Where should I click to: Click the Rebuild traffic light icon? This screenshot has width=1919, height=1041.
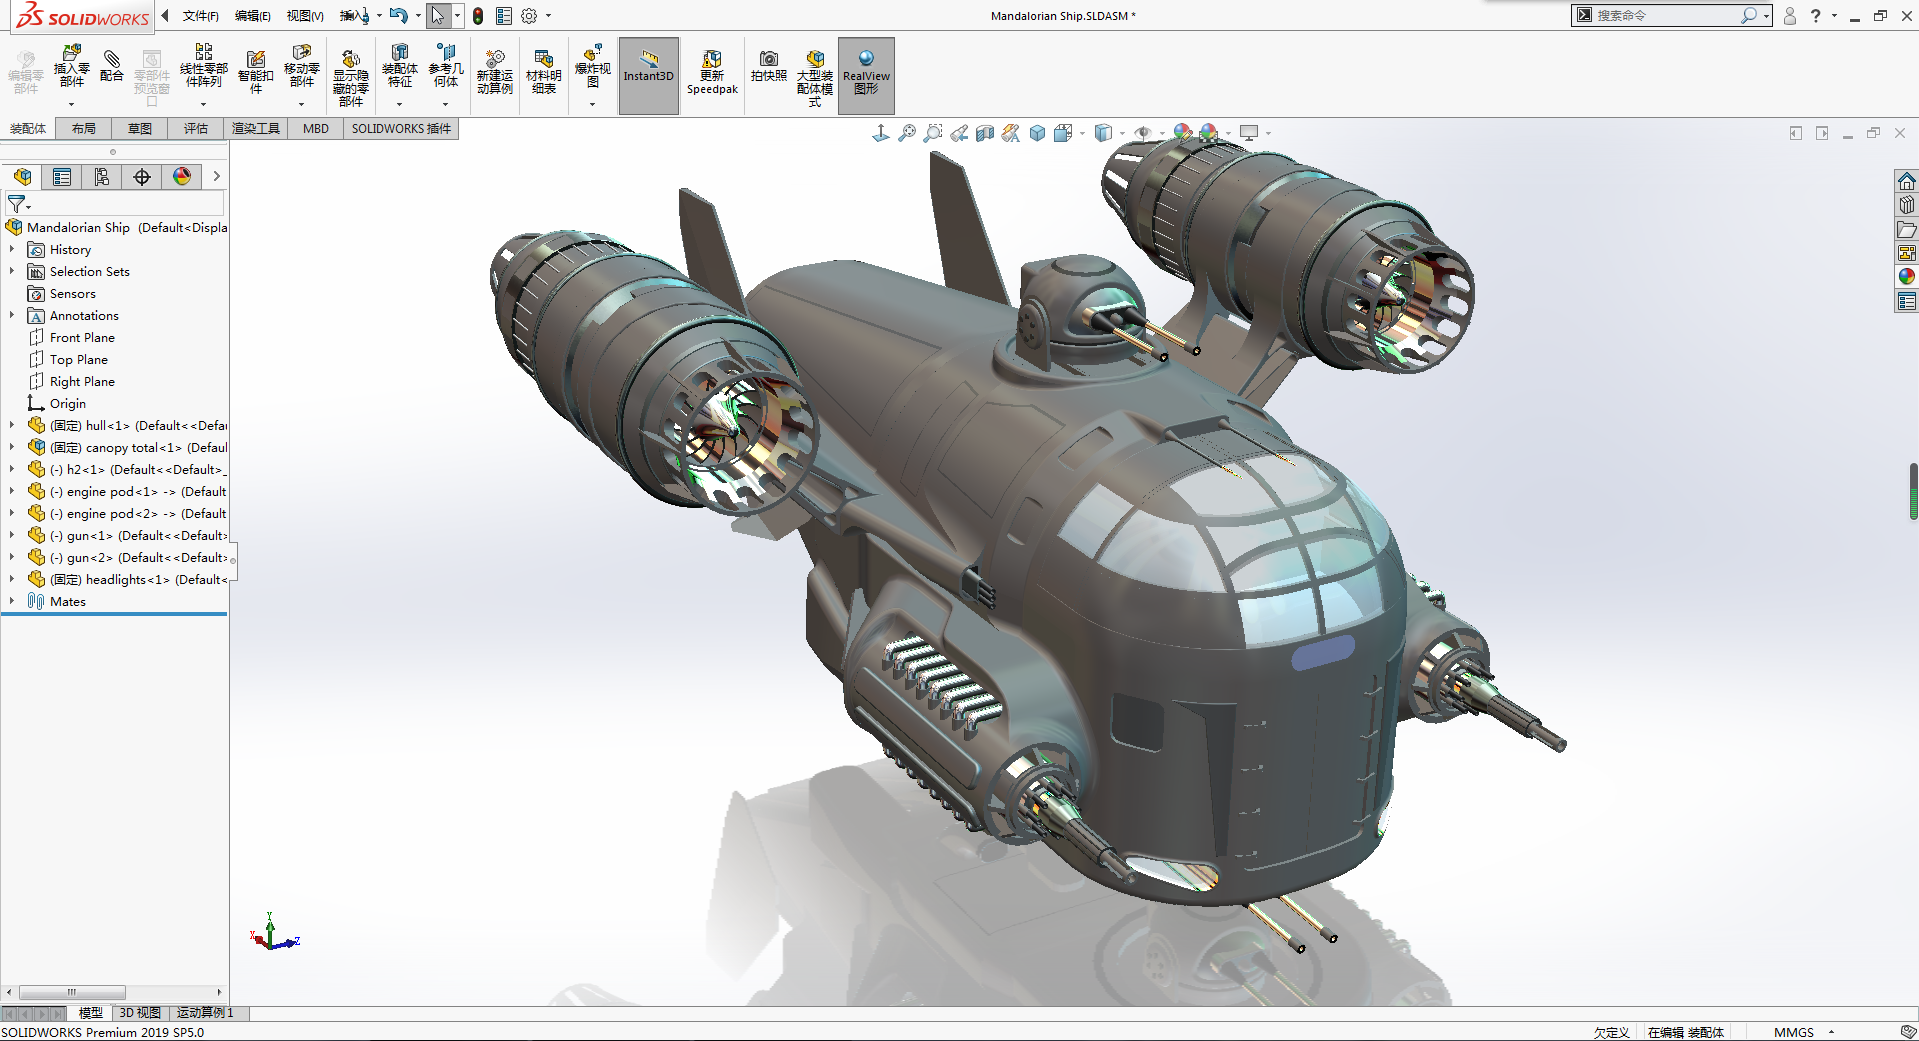(478, 16)
